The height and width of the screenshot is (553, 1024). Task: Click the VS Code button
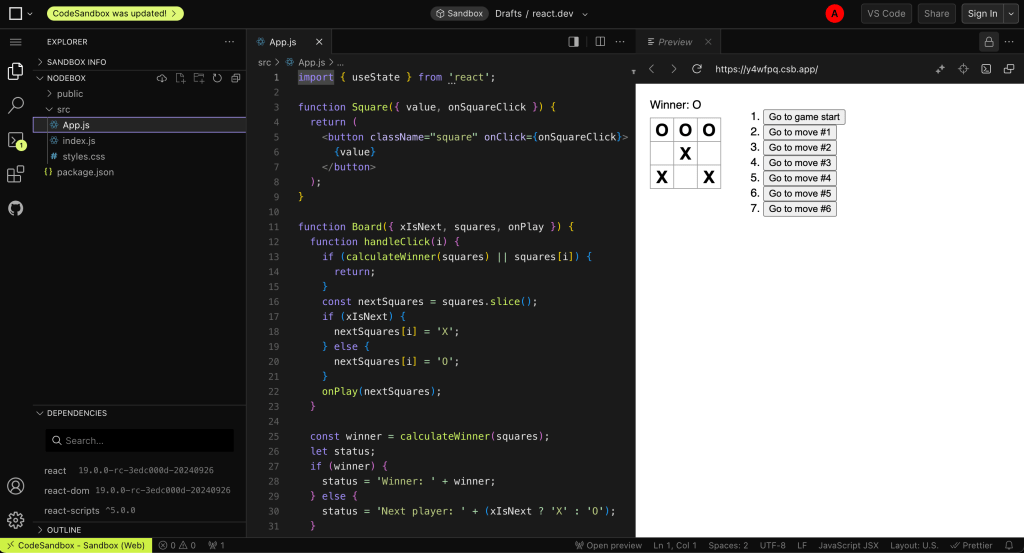886,14
